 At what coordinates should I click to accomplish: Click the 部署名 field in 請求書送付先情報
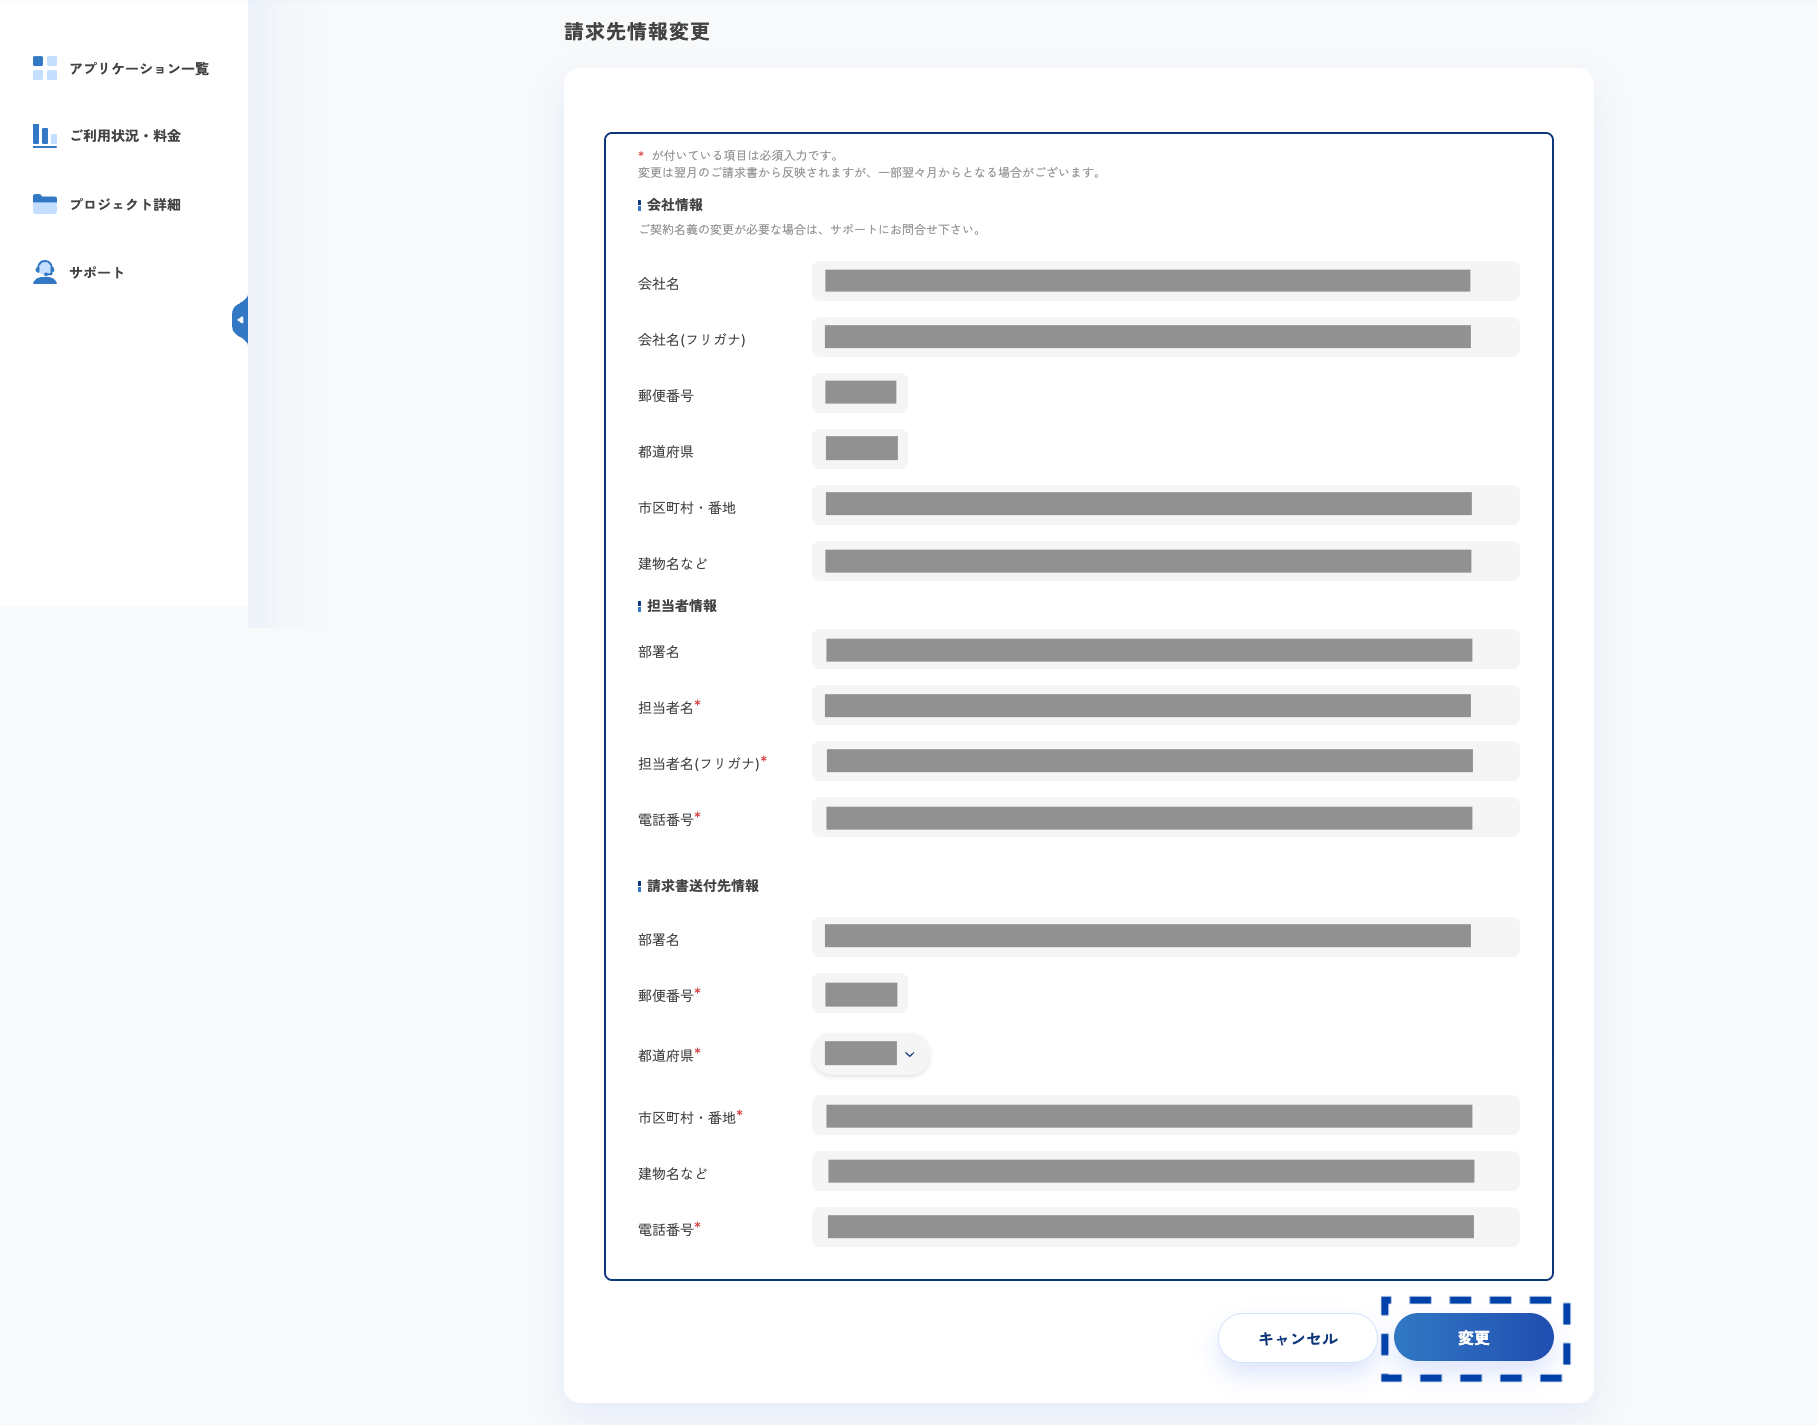1166,937
